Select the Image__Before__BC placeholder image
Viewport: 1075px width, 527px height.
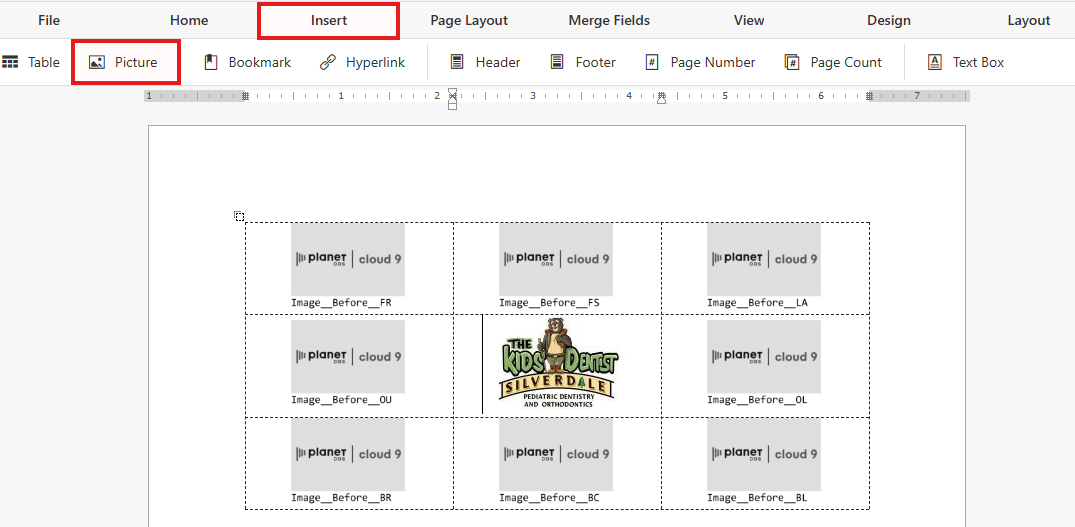tap(555, 454)
